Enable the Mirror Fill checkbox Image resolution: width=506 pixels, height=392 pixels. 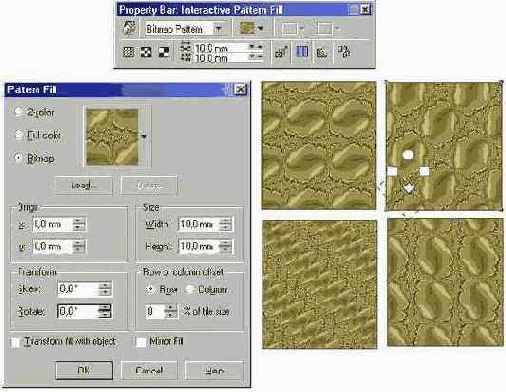[141, 342]
